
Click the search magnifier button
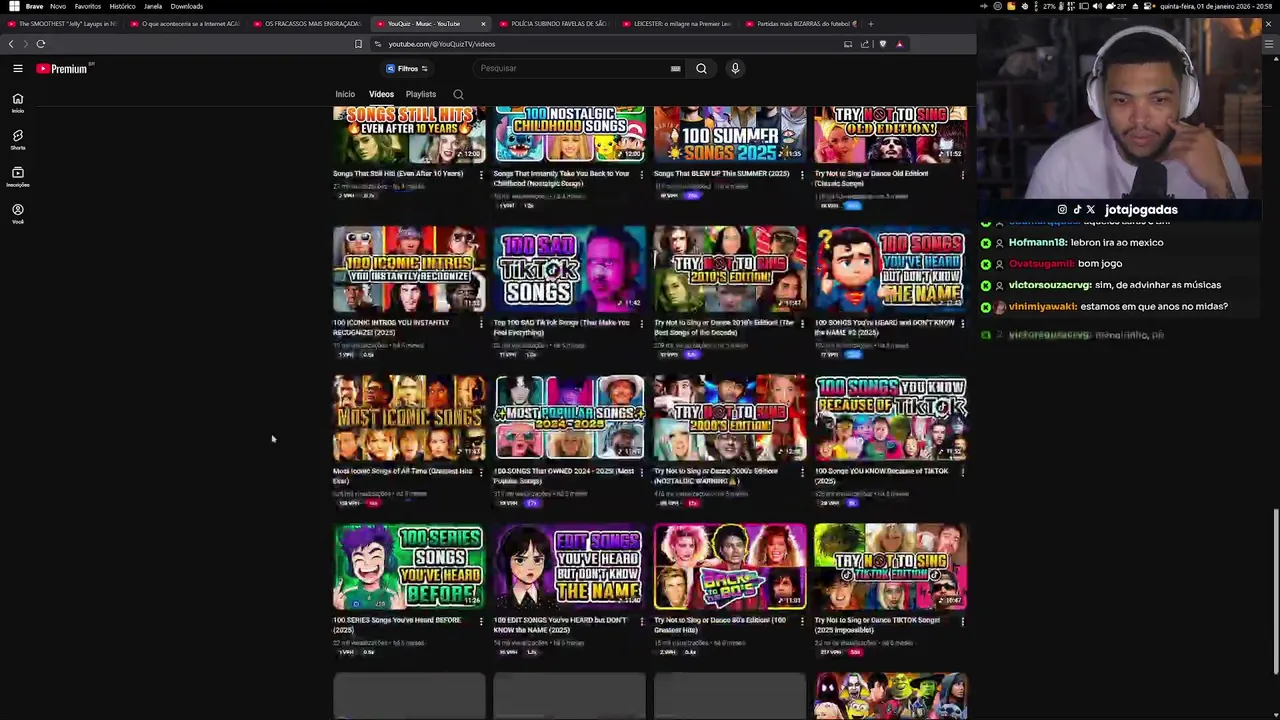click(701, 68)
